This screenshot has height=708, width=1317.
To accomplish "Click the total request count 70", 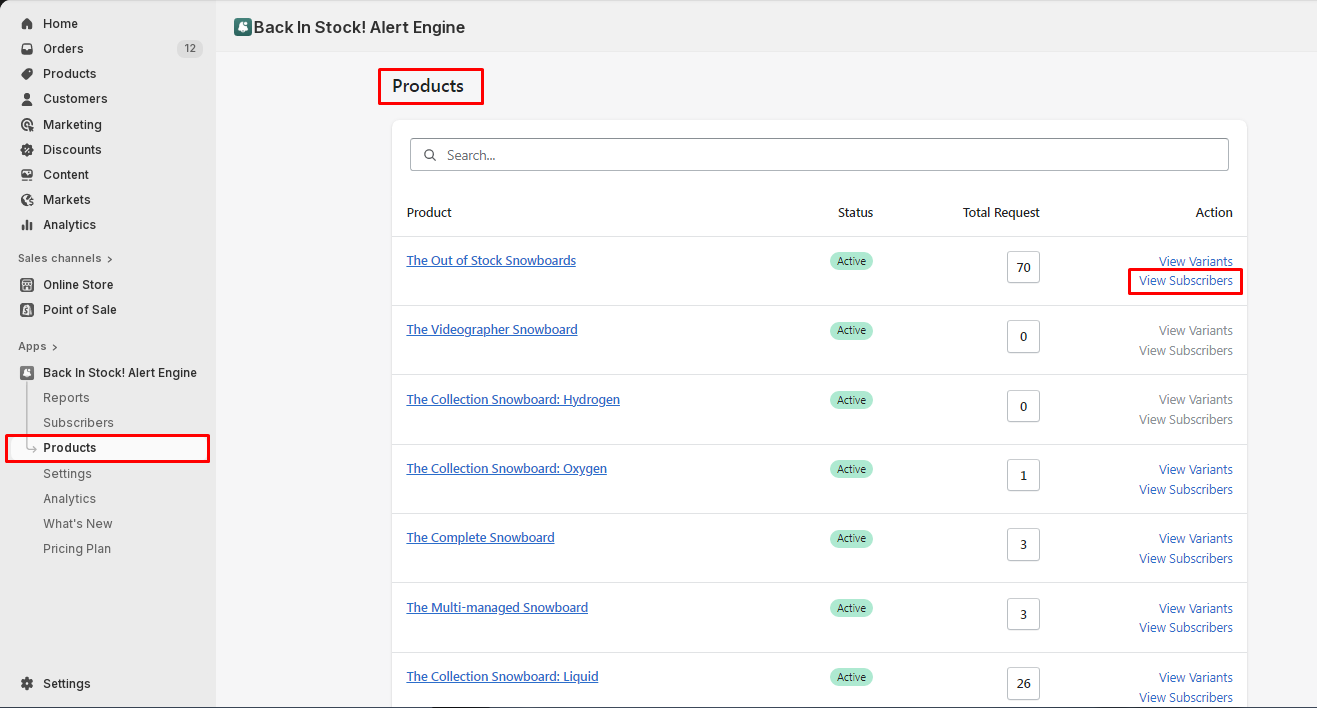I will 1023,267.
